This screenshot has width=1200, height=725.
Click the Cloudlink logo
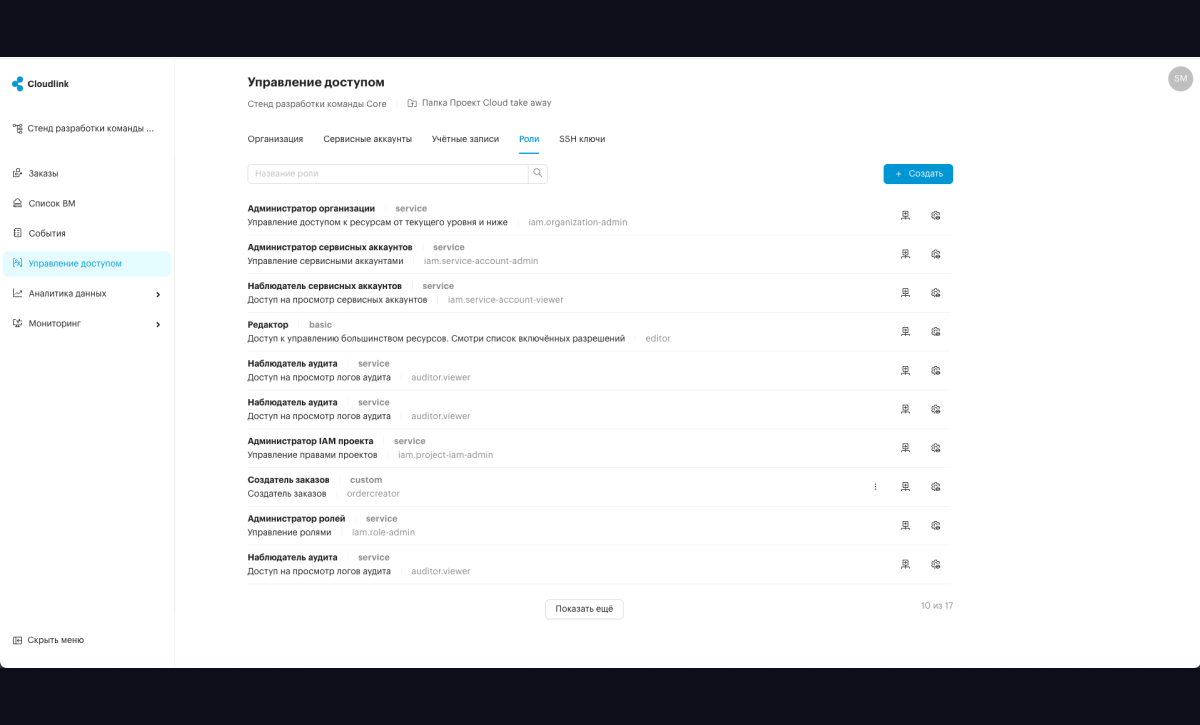coord(40,84)
